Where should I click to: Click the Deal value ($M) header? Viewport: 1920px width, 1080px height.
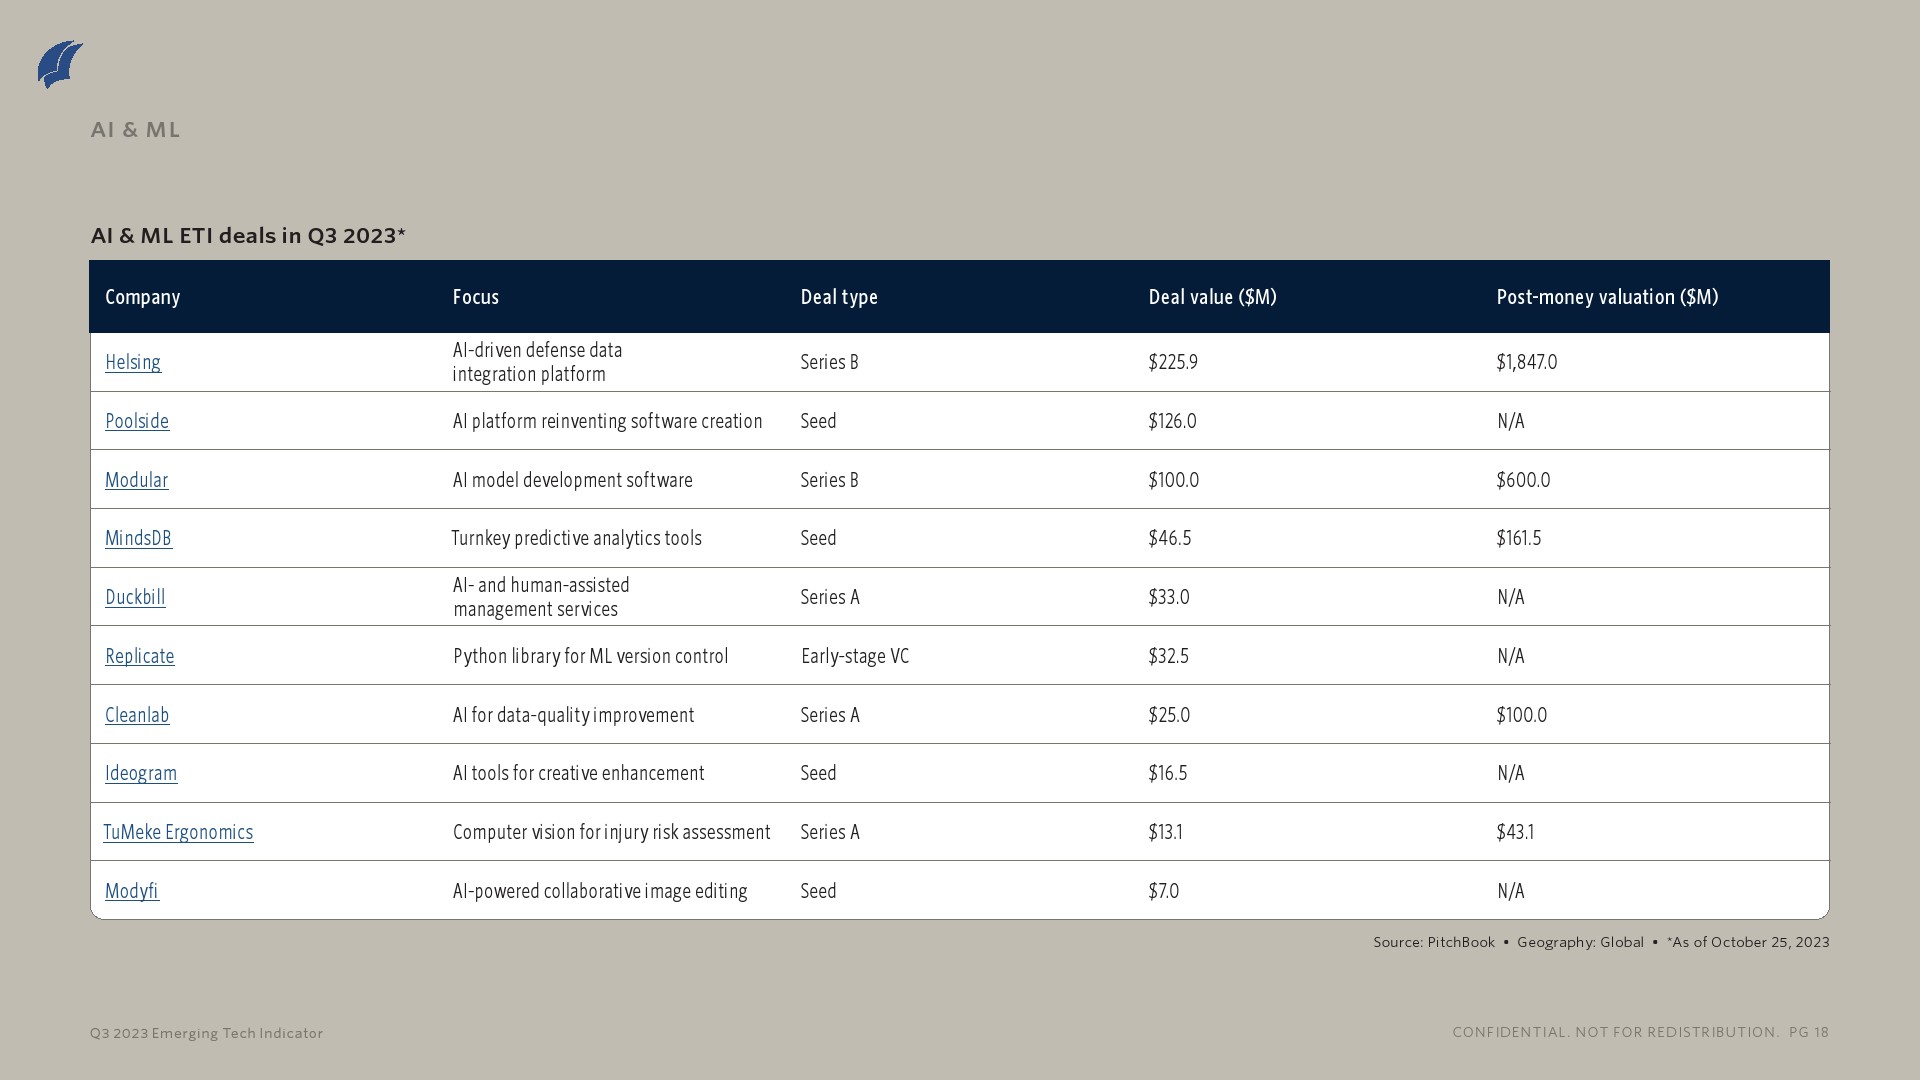tap(1212, 297)
